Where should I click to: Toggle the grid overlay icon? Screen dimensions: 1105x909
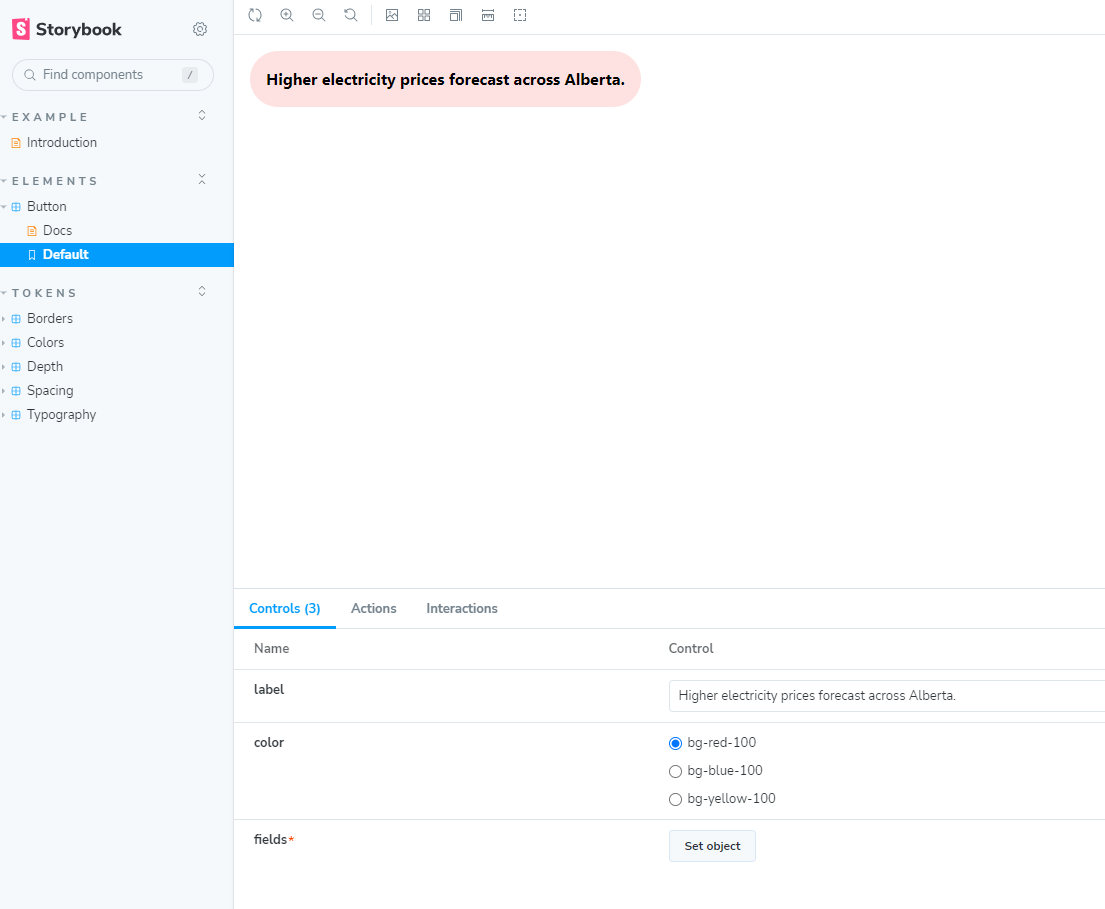(x=424, y=15)
